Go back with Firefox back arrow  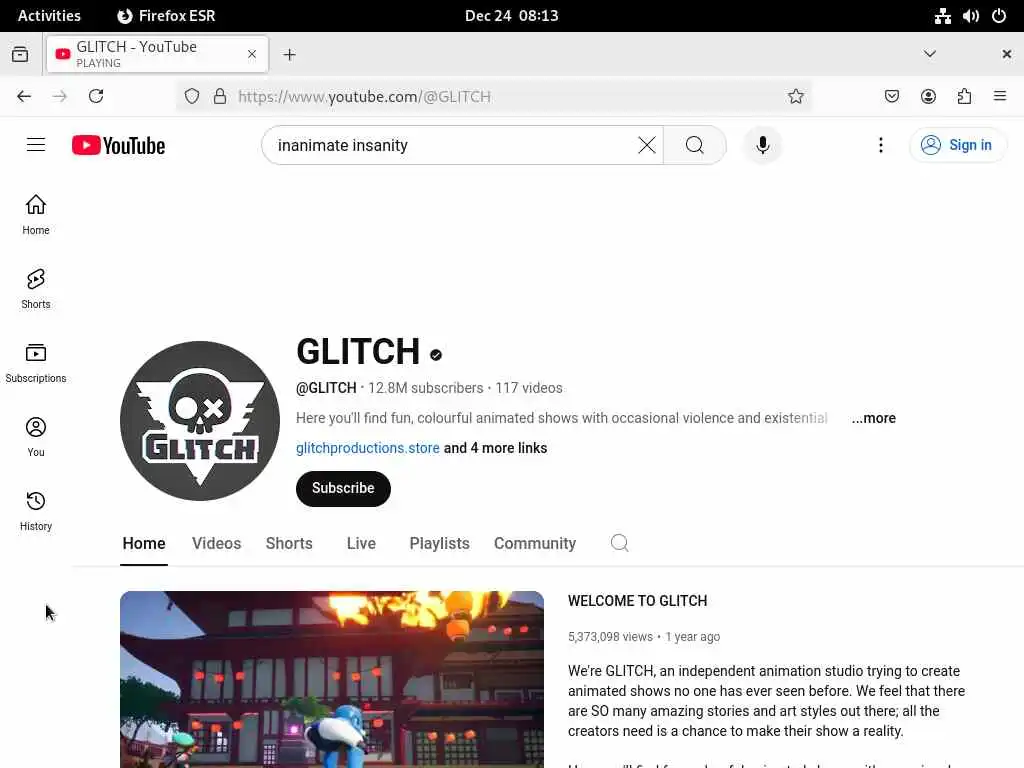point(24,97)
